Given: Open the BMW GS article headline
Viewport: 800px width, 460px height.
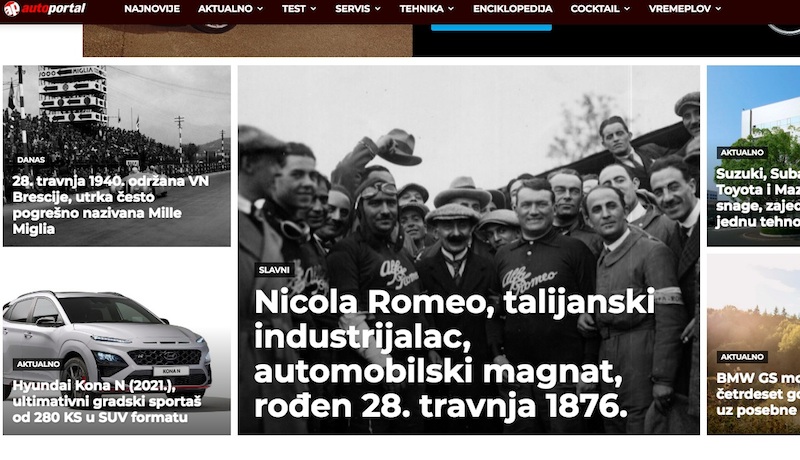Looking at the screenshot, I should tap(758, 394).
